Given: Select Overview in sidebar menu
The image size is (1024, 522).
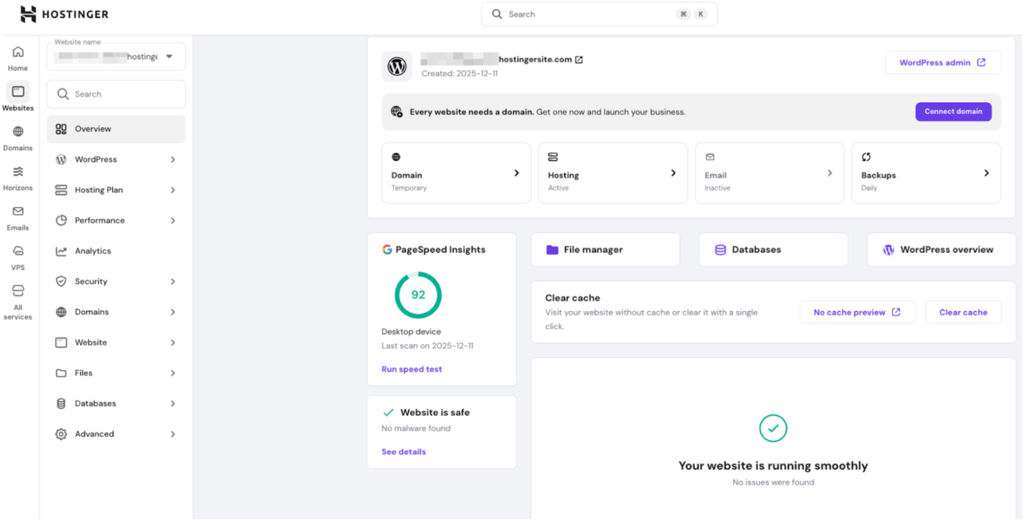Looking at the screenshot, I should 116,129.
